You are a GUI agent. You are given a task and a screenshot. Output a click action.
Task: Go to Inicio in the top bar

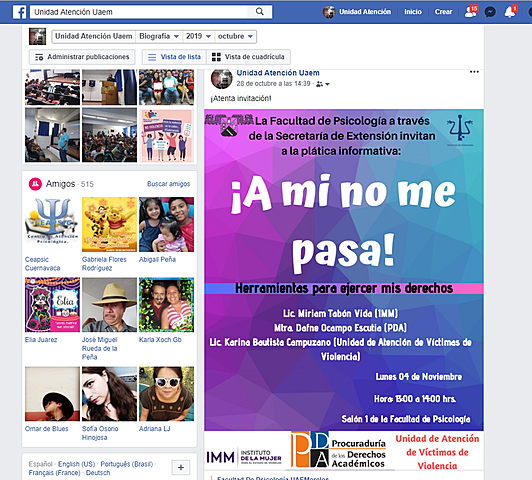[x=413, y=12]
